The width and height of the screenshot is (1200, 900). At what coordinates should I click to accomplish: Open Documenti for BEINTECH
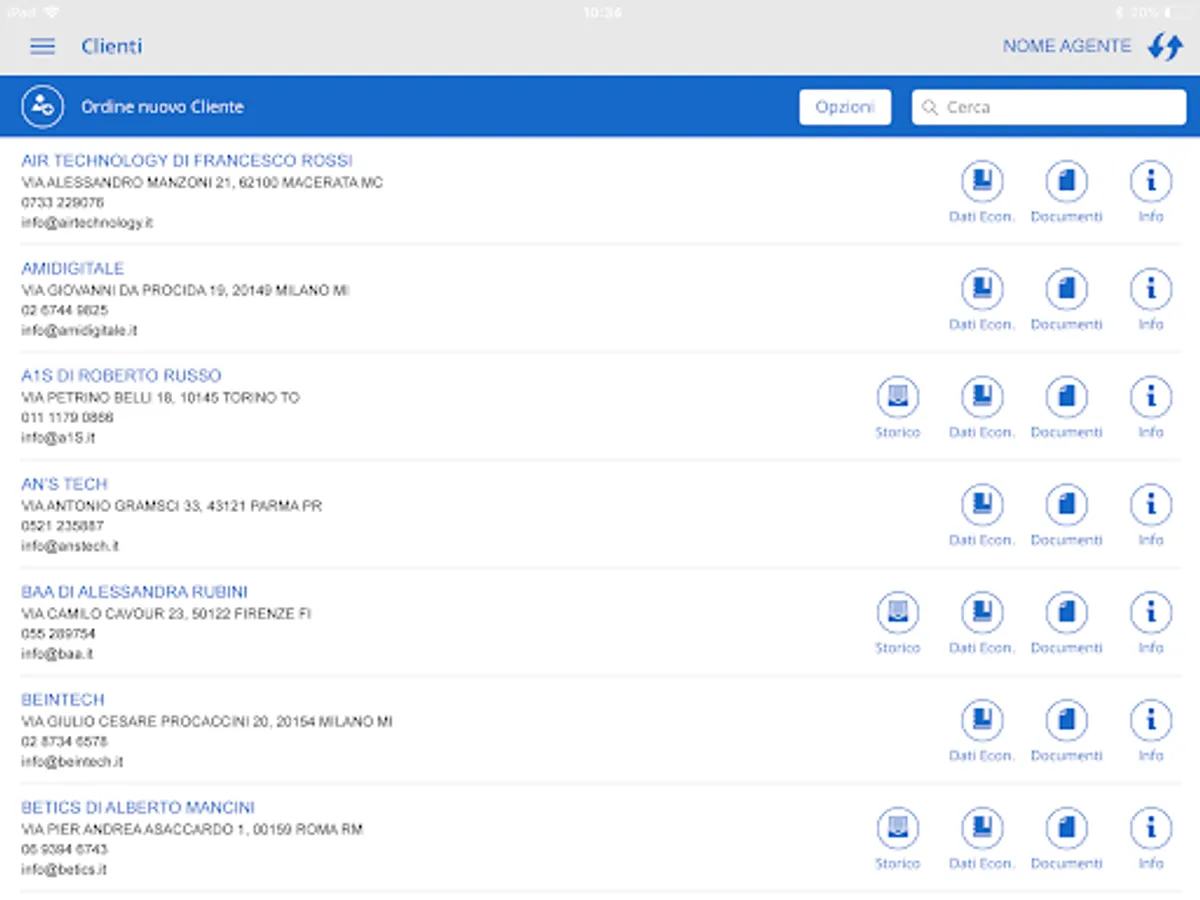point(1066,732)
